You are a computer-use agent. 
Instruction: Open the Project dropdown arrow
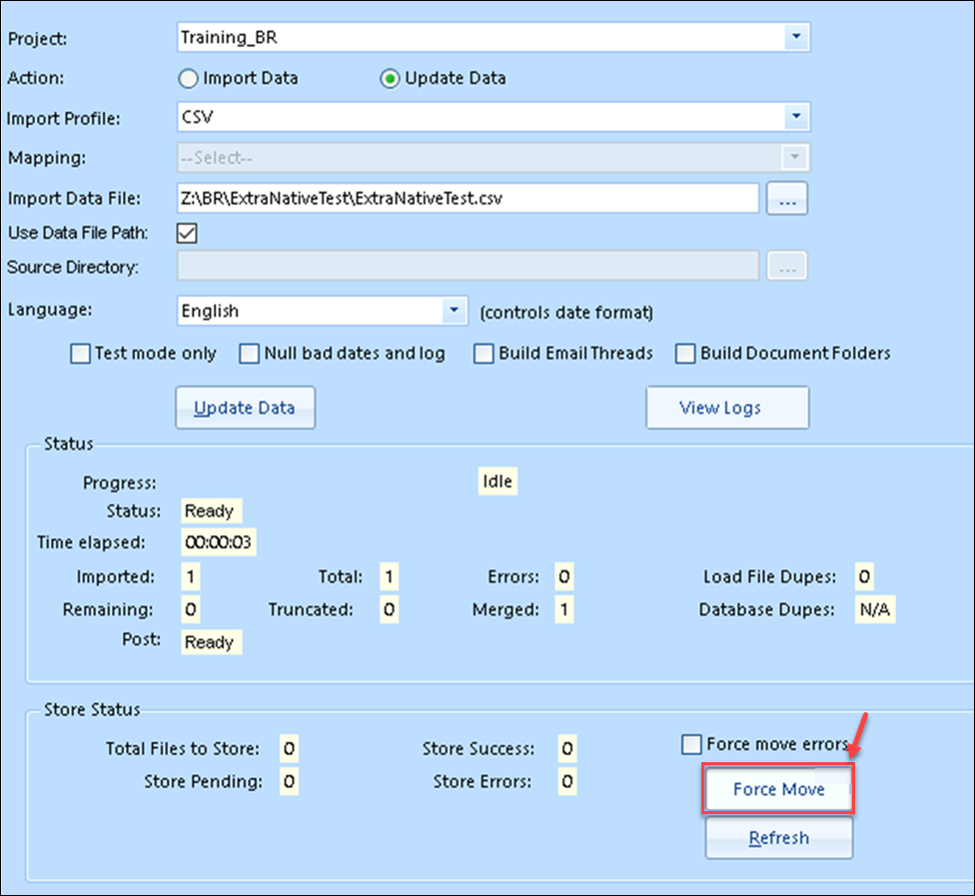coord(797,37)
